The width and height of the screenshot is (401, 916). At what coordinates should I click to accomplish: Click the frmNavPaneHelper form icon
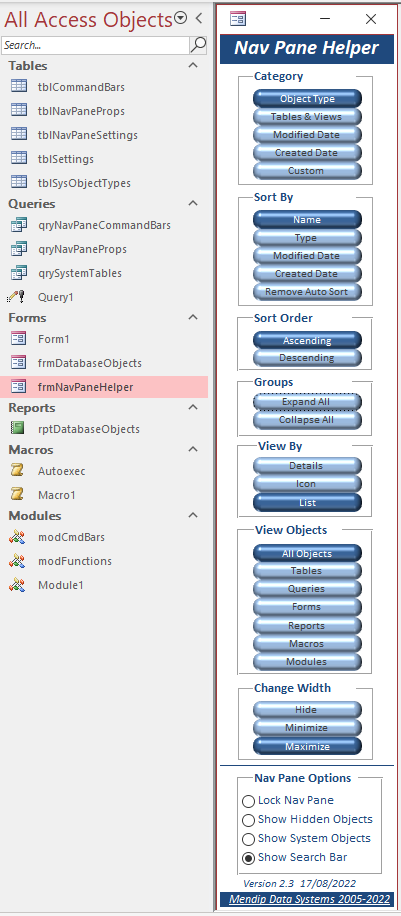[19, 387]
